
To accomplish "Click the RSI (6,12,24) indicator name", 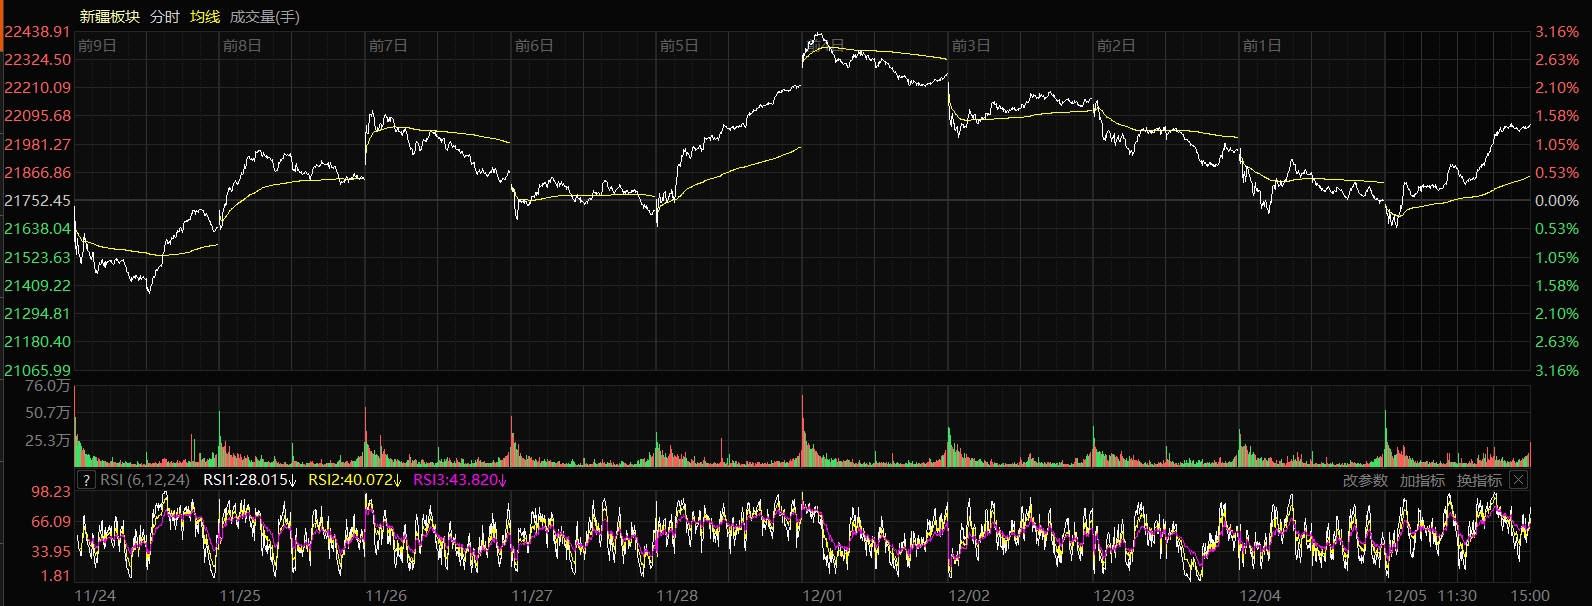I will [145, 480].
